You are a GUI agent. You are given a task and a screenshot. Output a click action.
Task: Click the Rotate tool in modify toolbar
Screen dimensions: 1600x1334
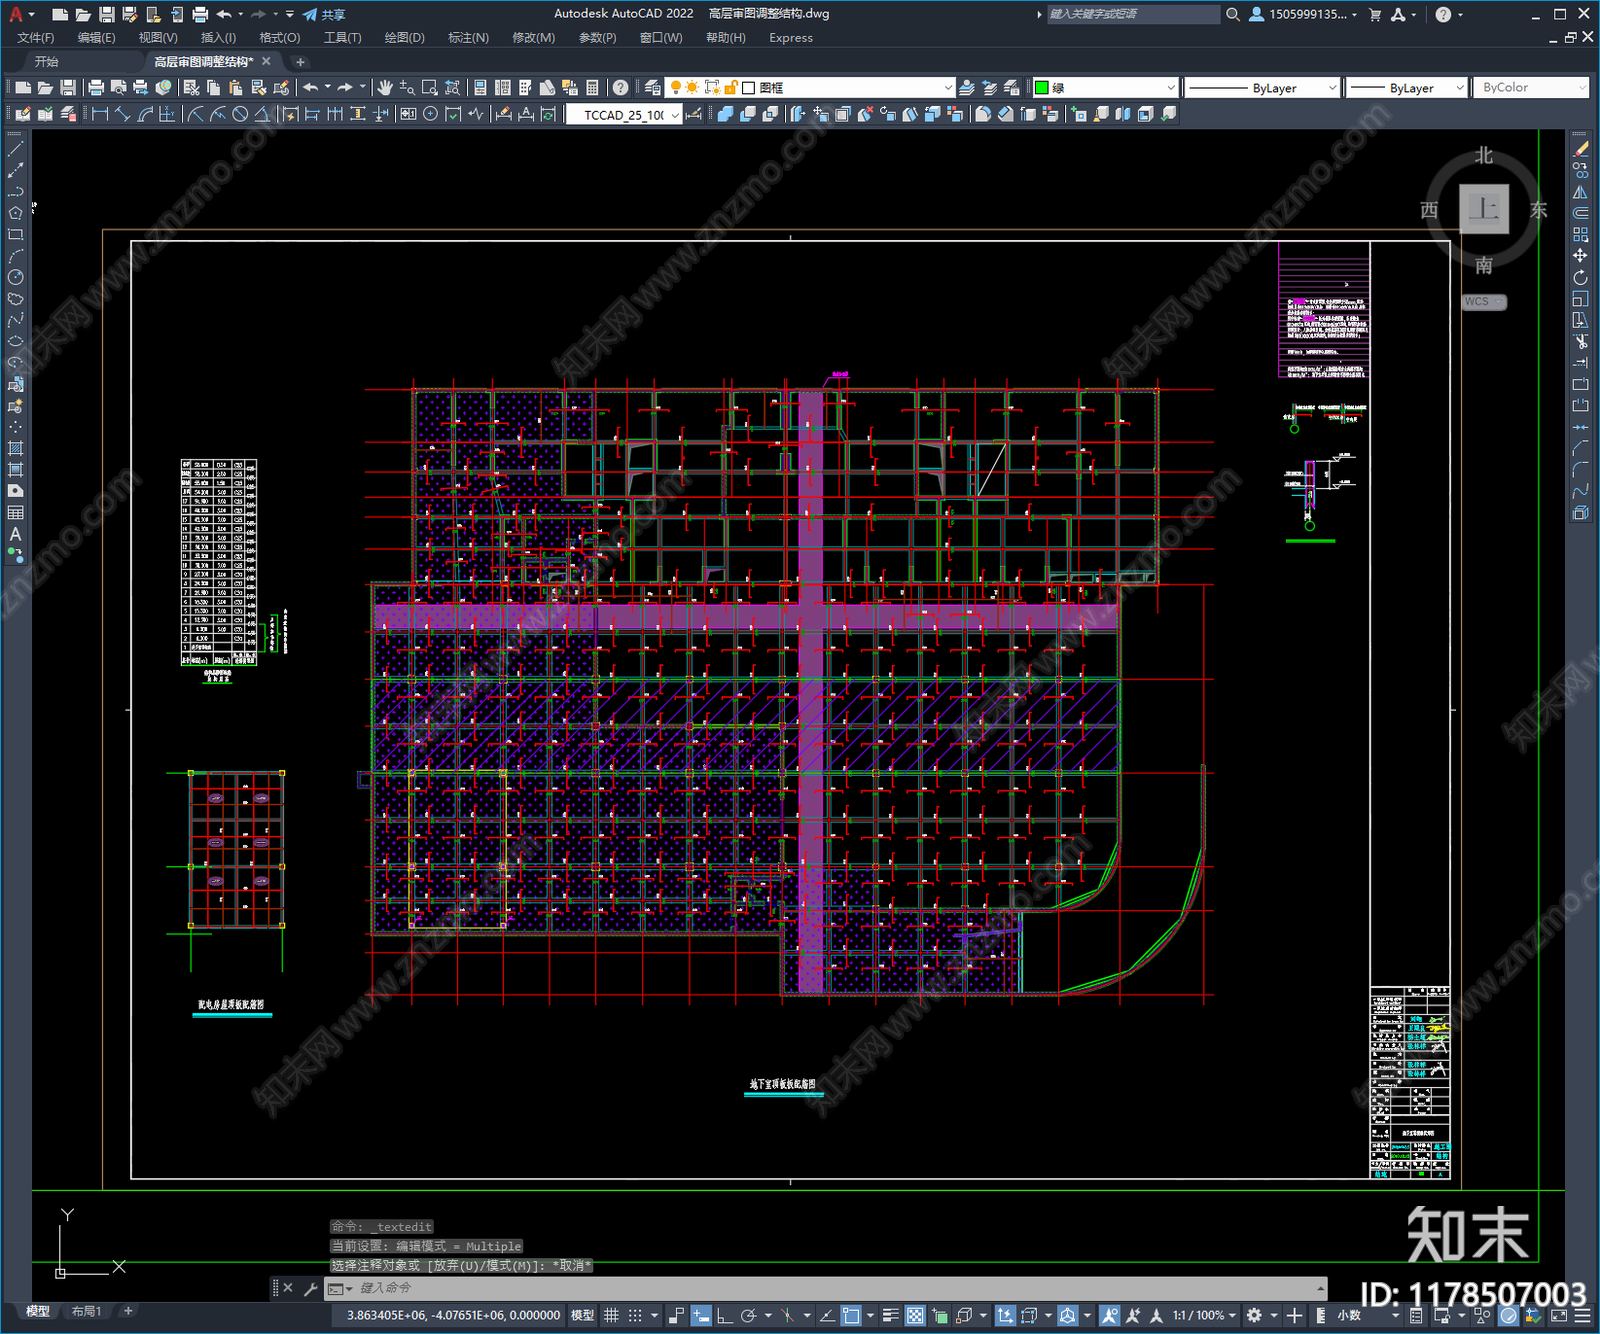point(1580,277)
